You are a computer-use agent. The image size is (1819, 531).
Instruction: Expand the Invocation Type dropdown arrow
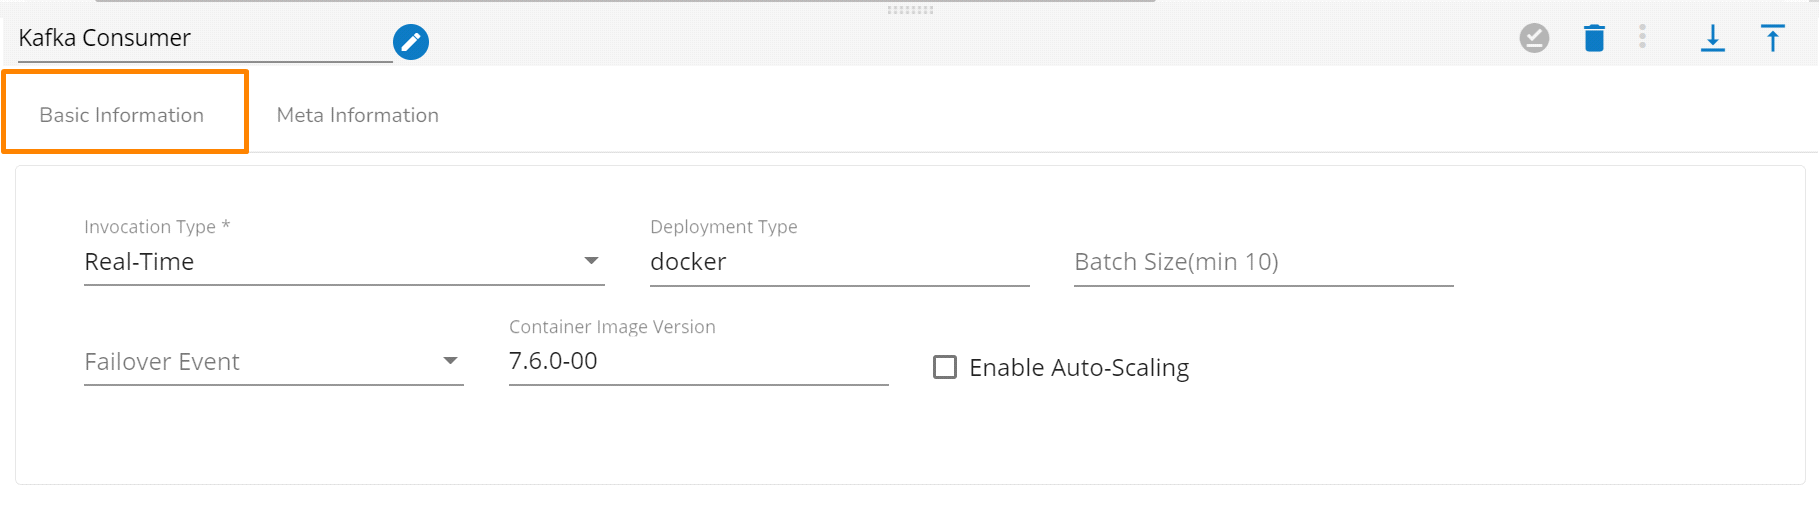tap(591, 261)
